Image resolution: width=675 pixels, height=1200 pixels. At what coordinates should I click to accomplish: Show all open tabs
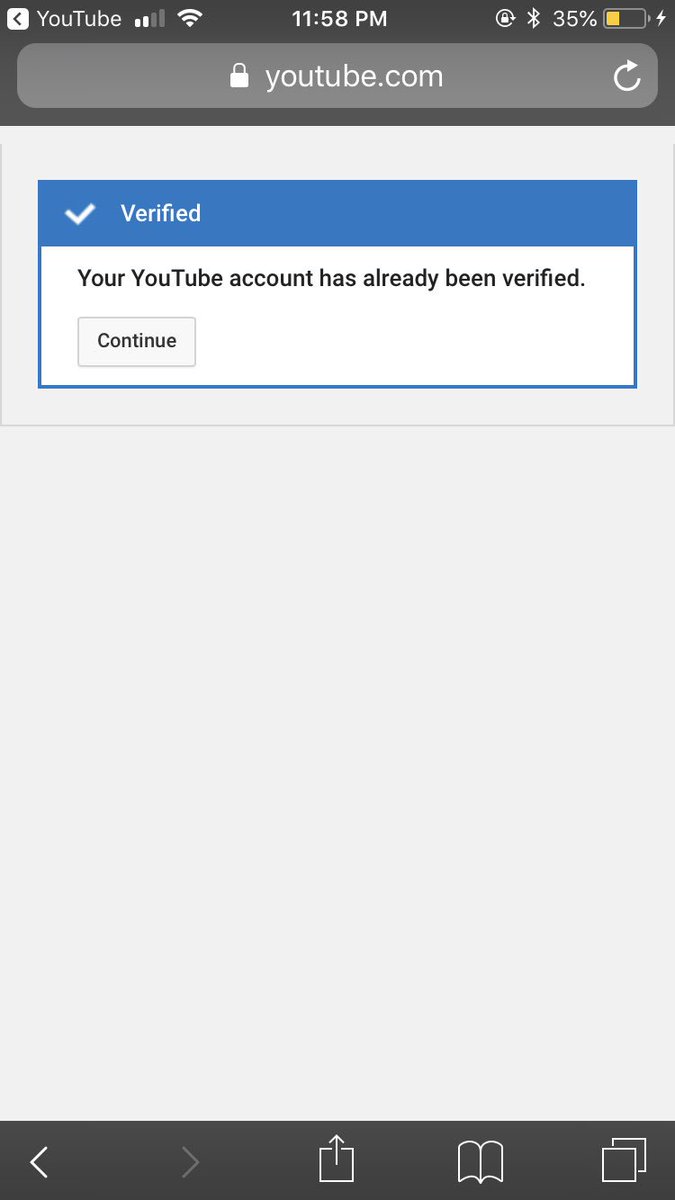[624, 1162]
